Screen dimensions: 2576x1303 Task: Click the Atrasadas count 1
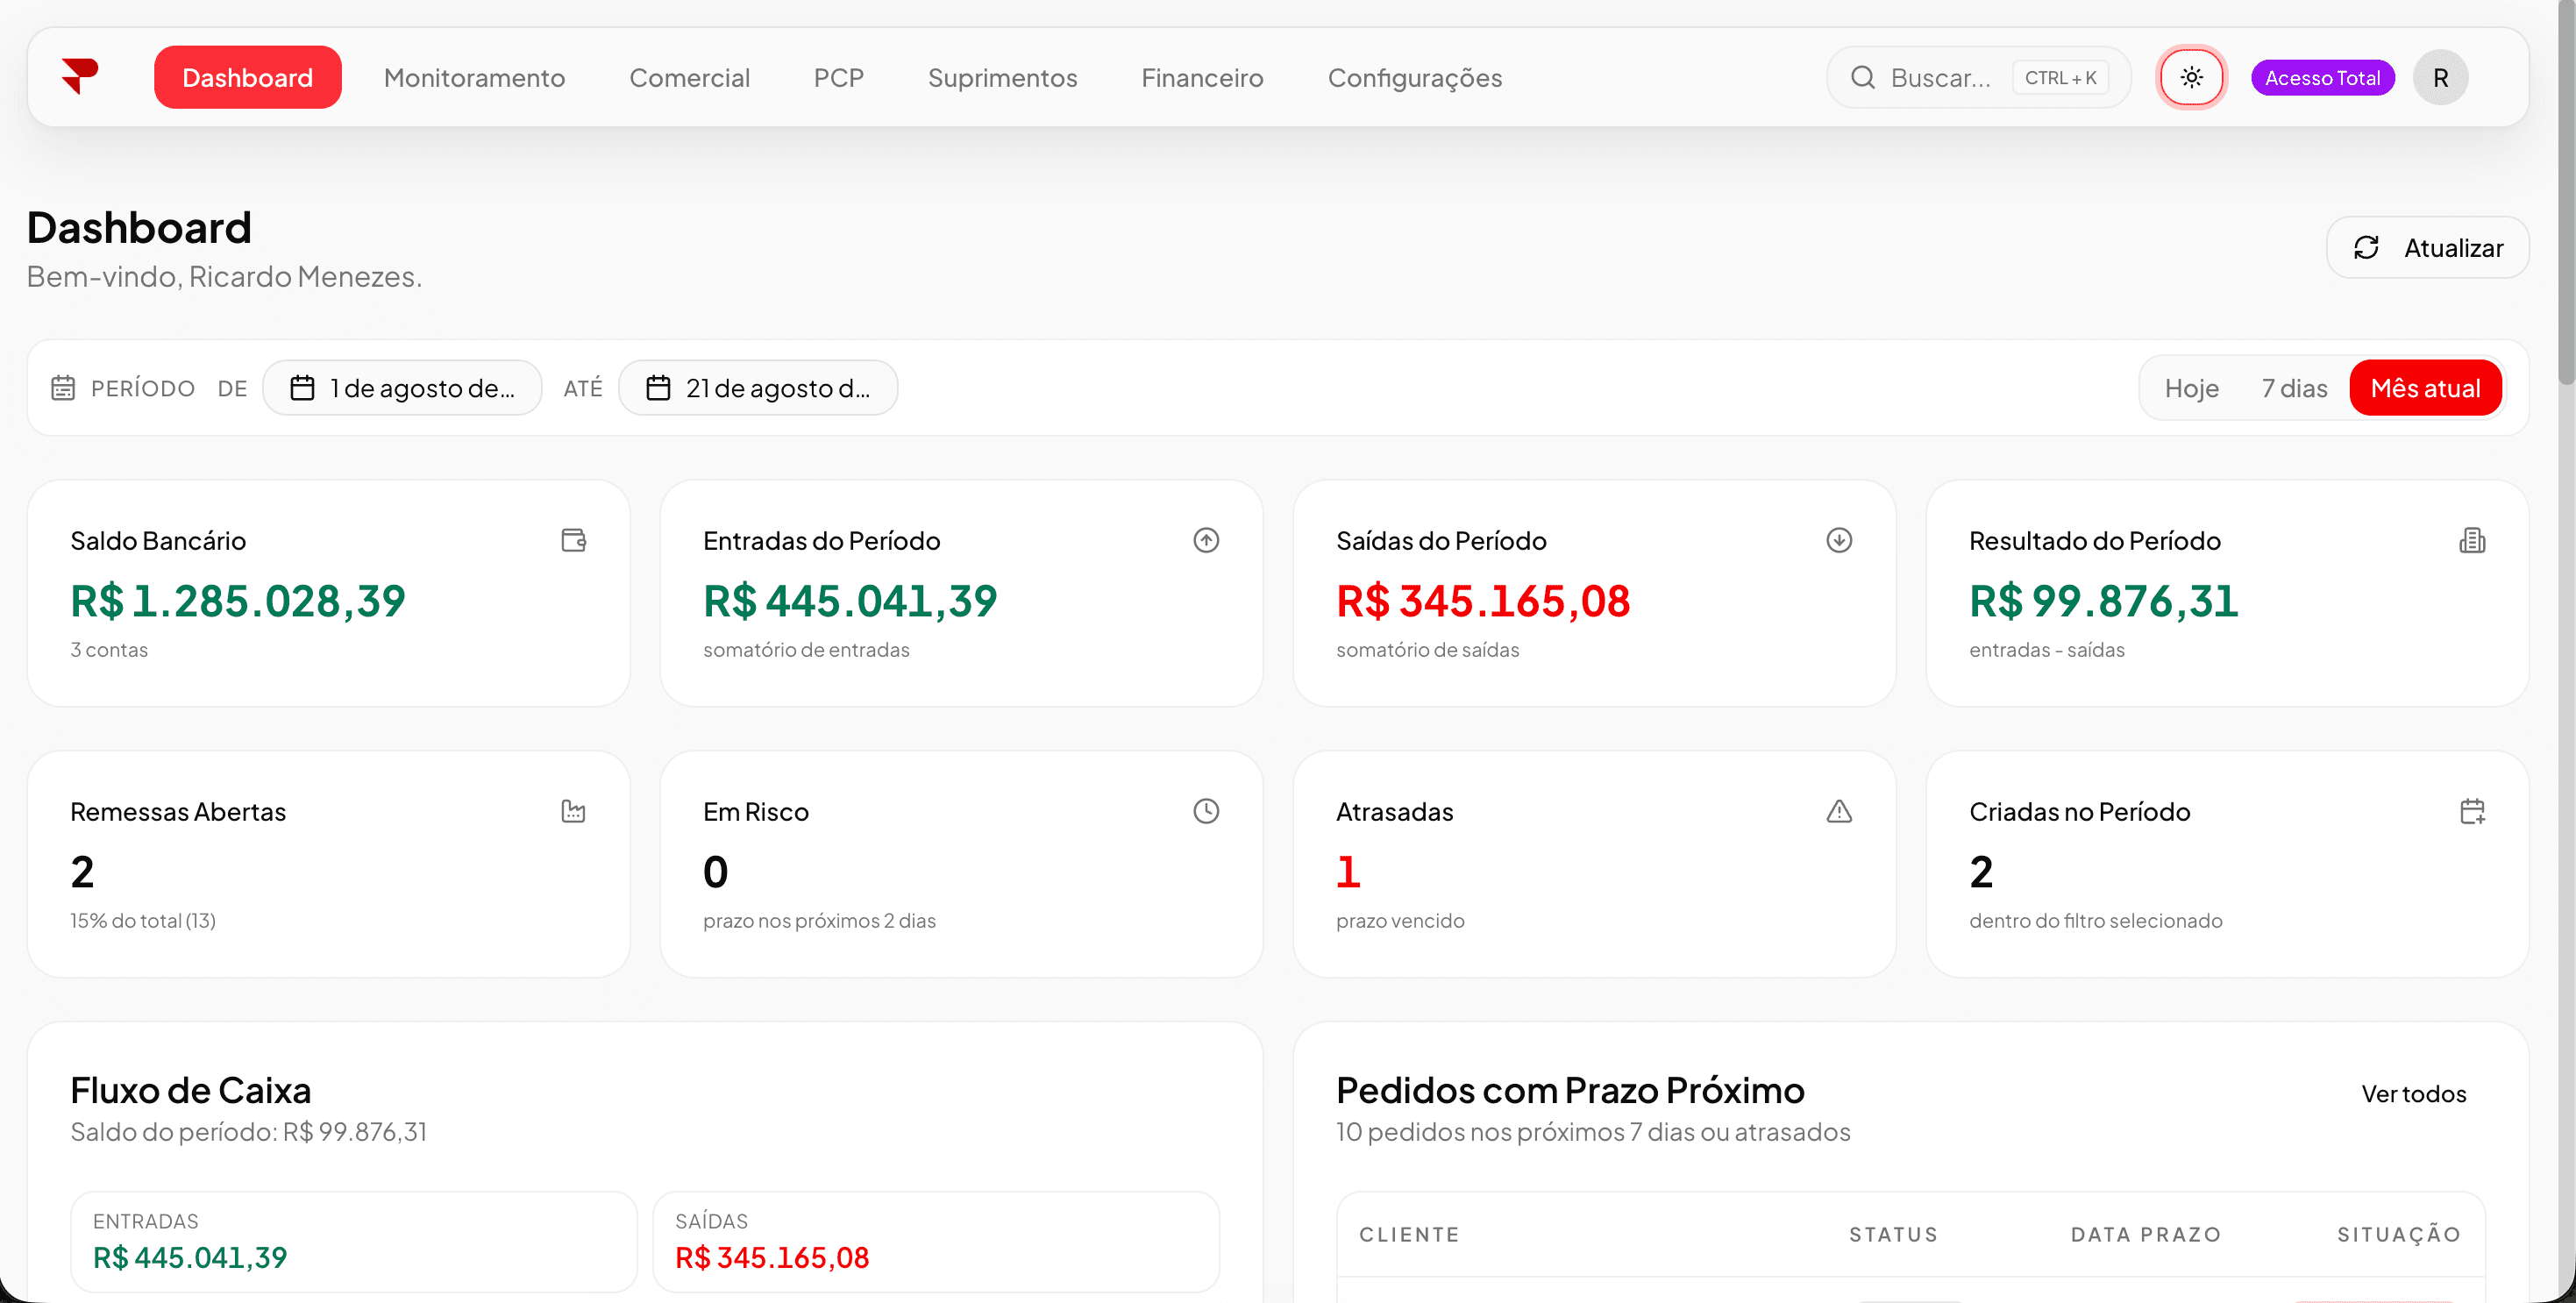1348,871
